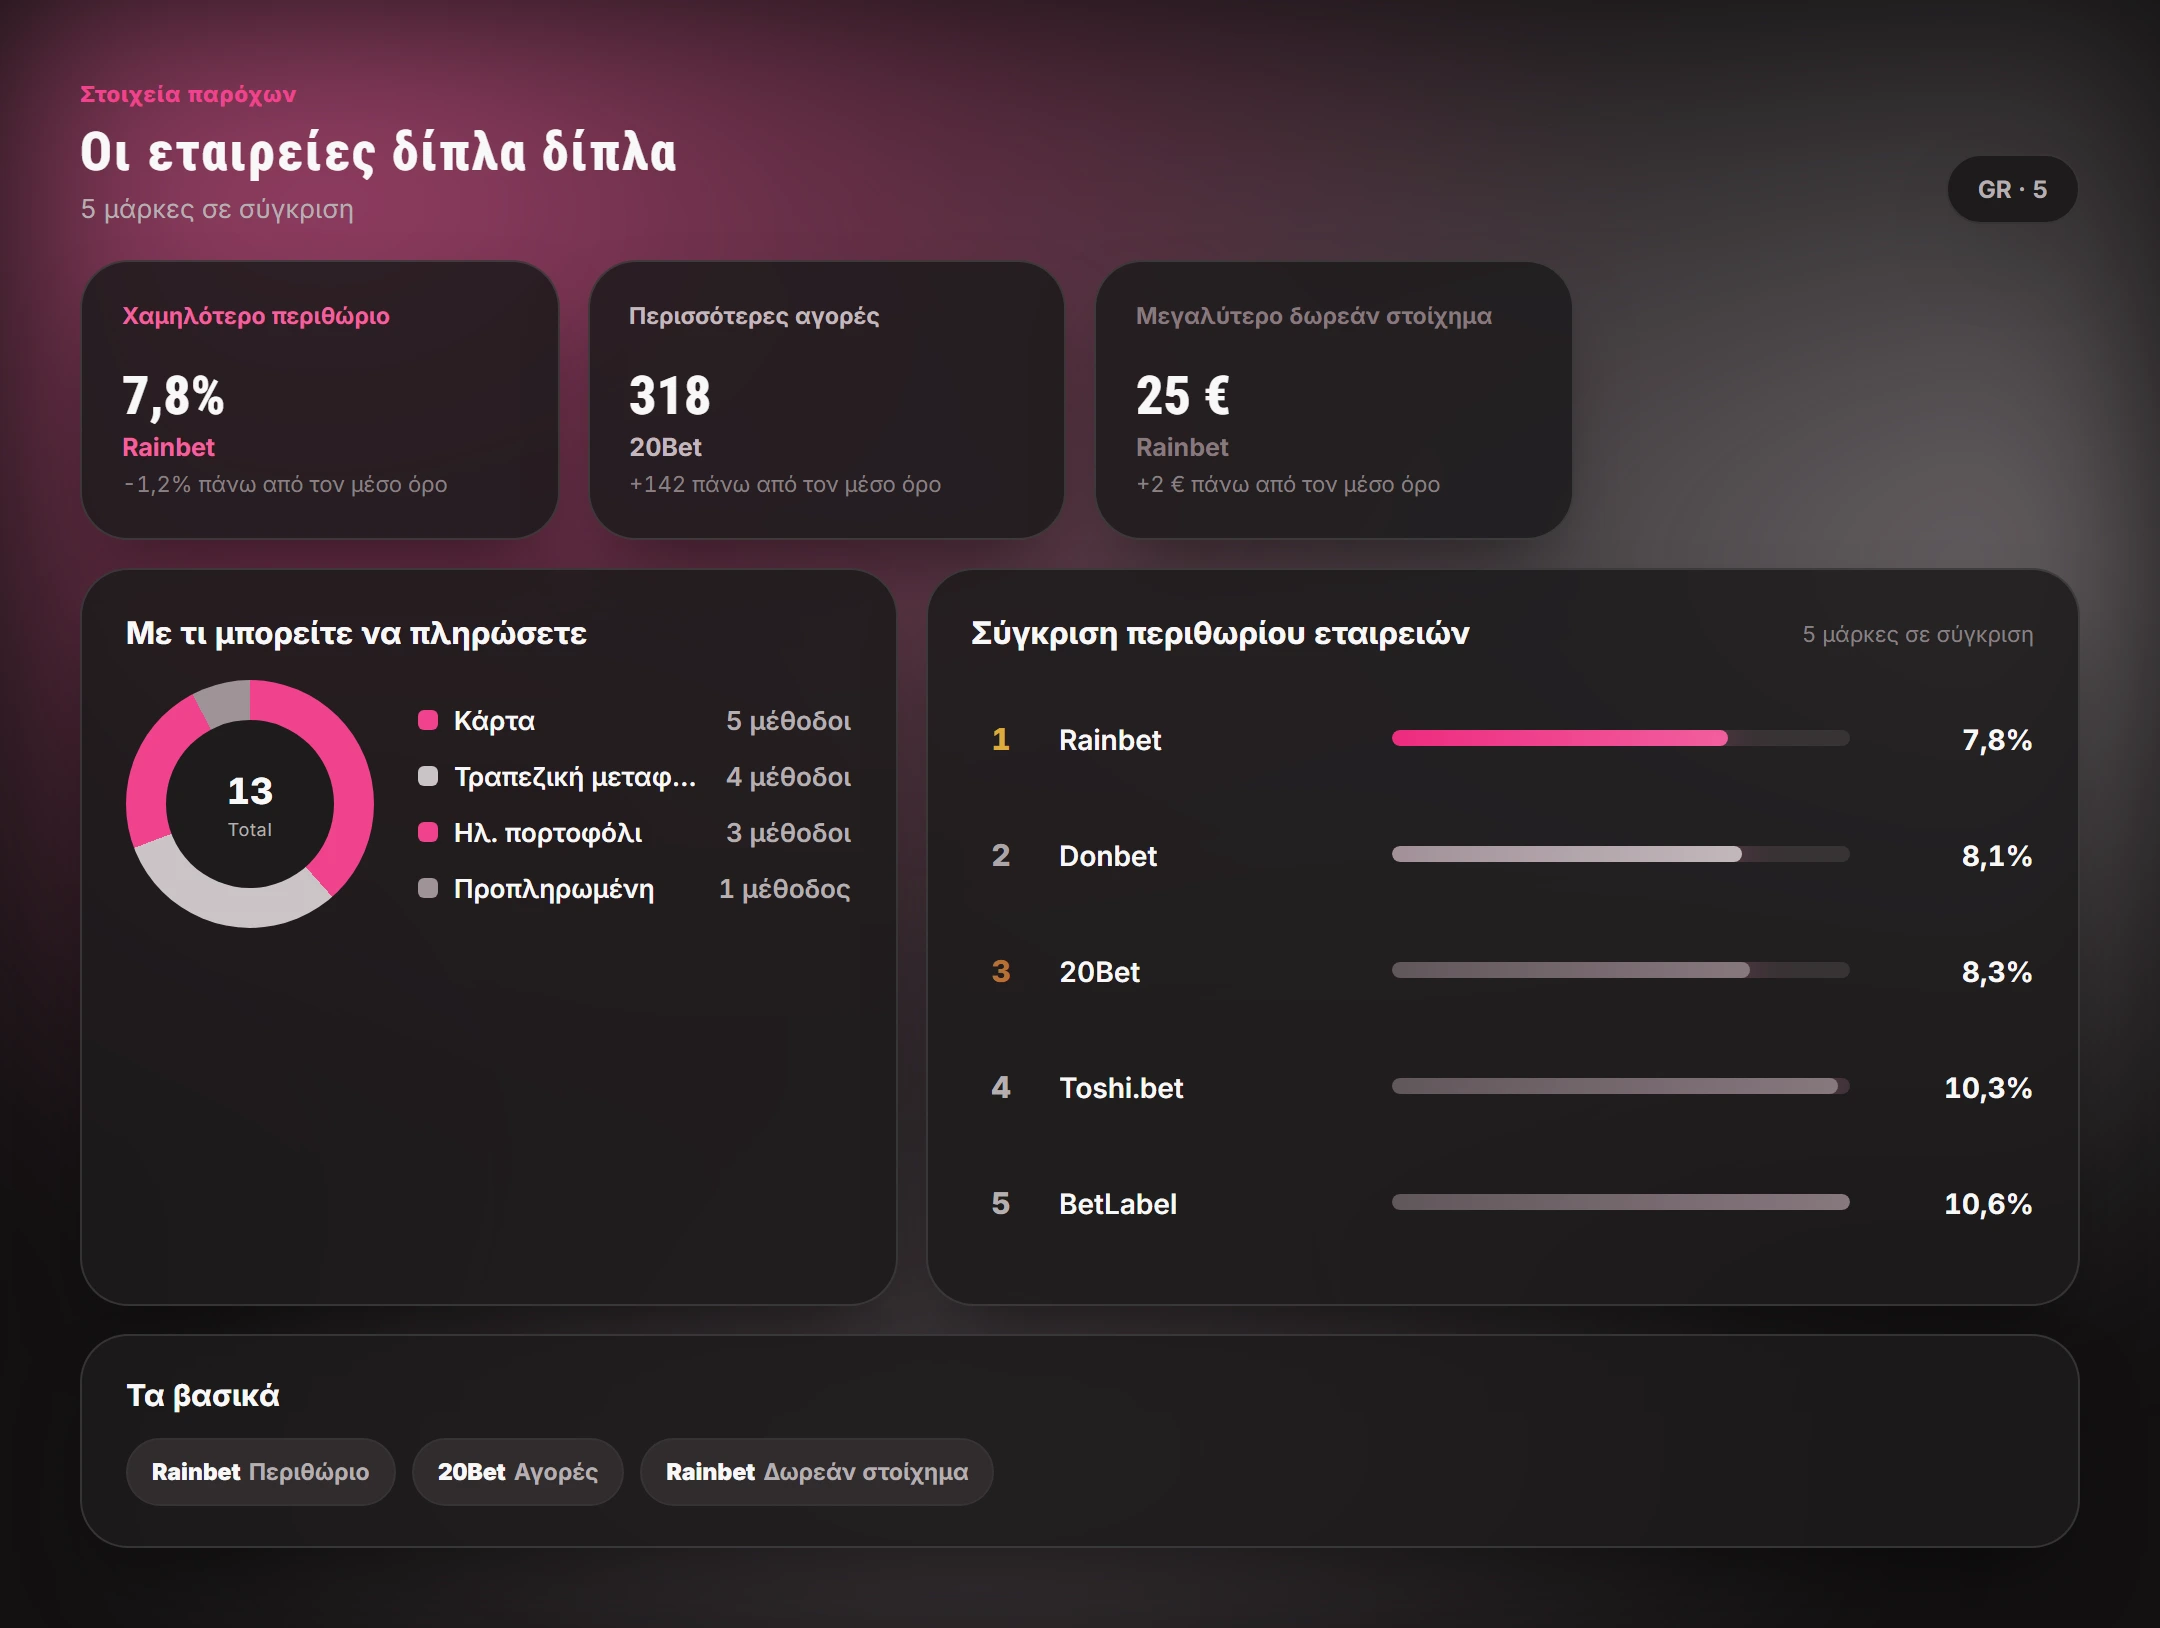Click the '318' markets value

[670, 395]
